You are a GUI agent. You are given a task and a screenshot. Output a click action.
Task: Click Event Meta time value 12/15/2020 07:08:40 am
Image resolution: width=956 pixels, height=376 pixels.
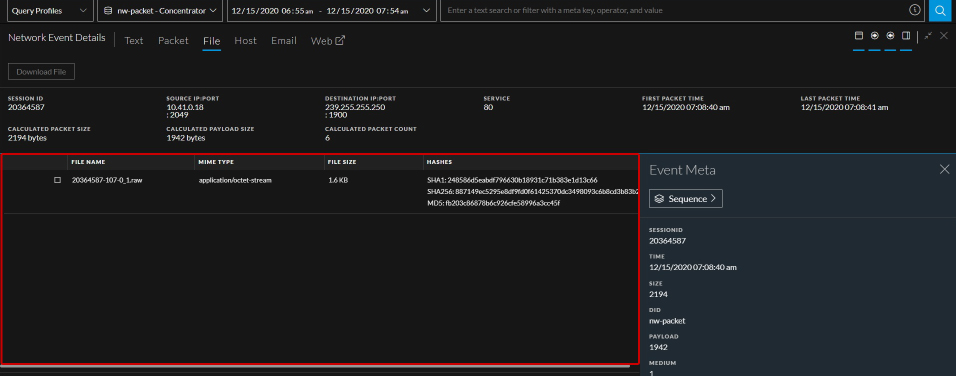693,268
